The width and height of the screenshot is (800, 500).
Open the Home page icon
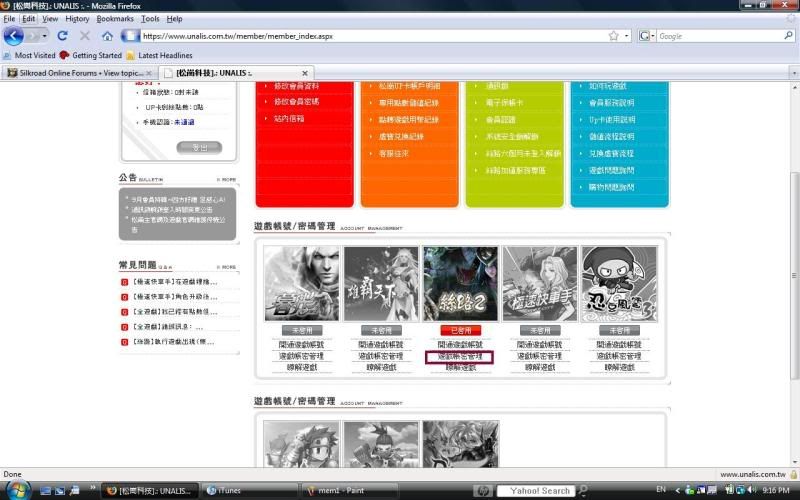click(107, 36)
